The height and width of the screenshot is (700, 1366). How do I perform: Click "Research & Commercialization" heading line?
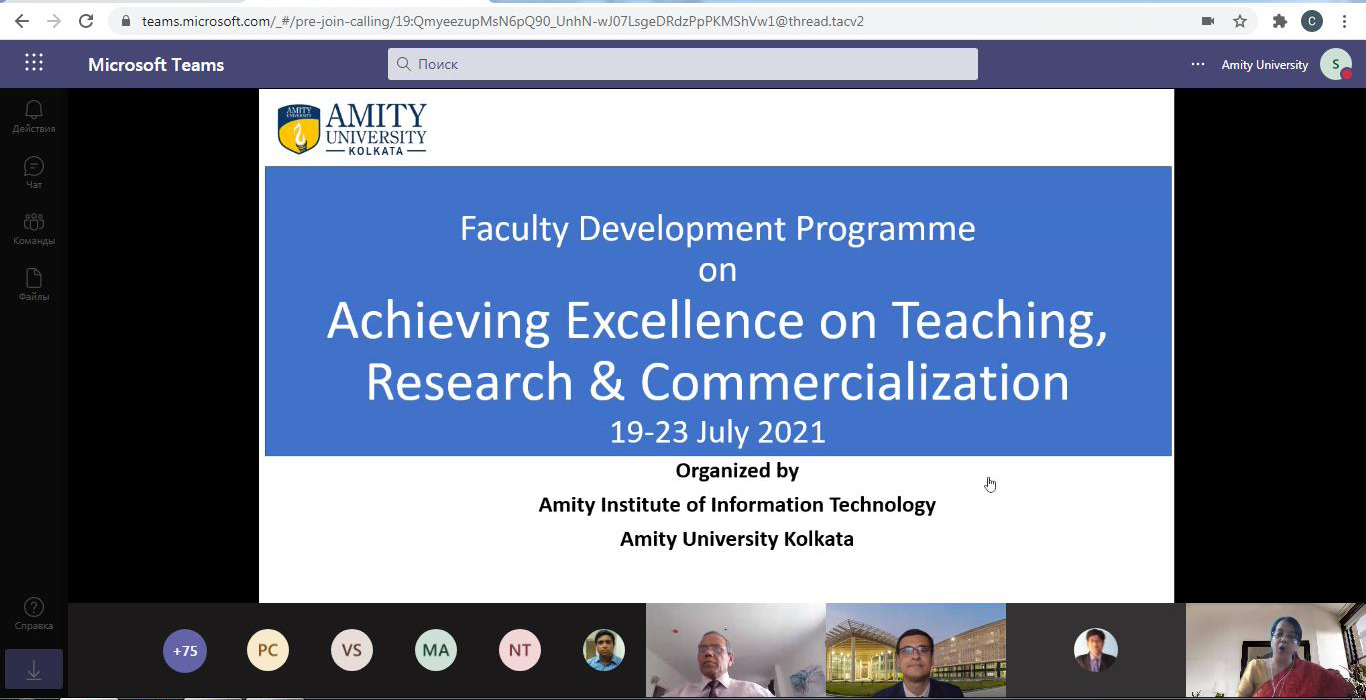[x=718, y=382]
